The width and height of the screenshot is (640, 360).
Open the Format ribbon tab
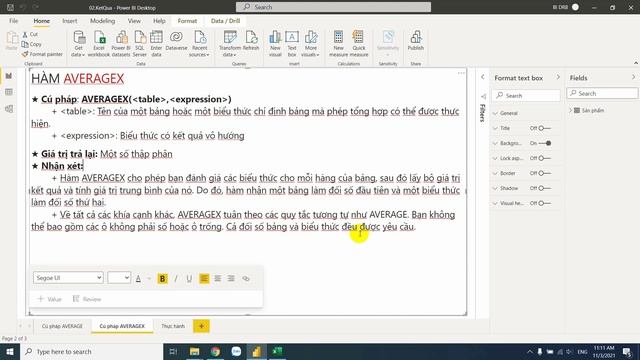pyautogui.click(x=187, y=21)
